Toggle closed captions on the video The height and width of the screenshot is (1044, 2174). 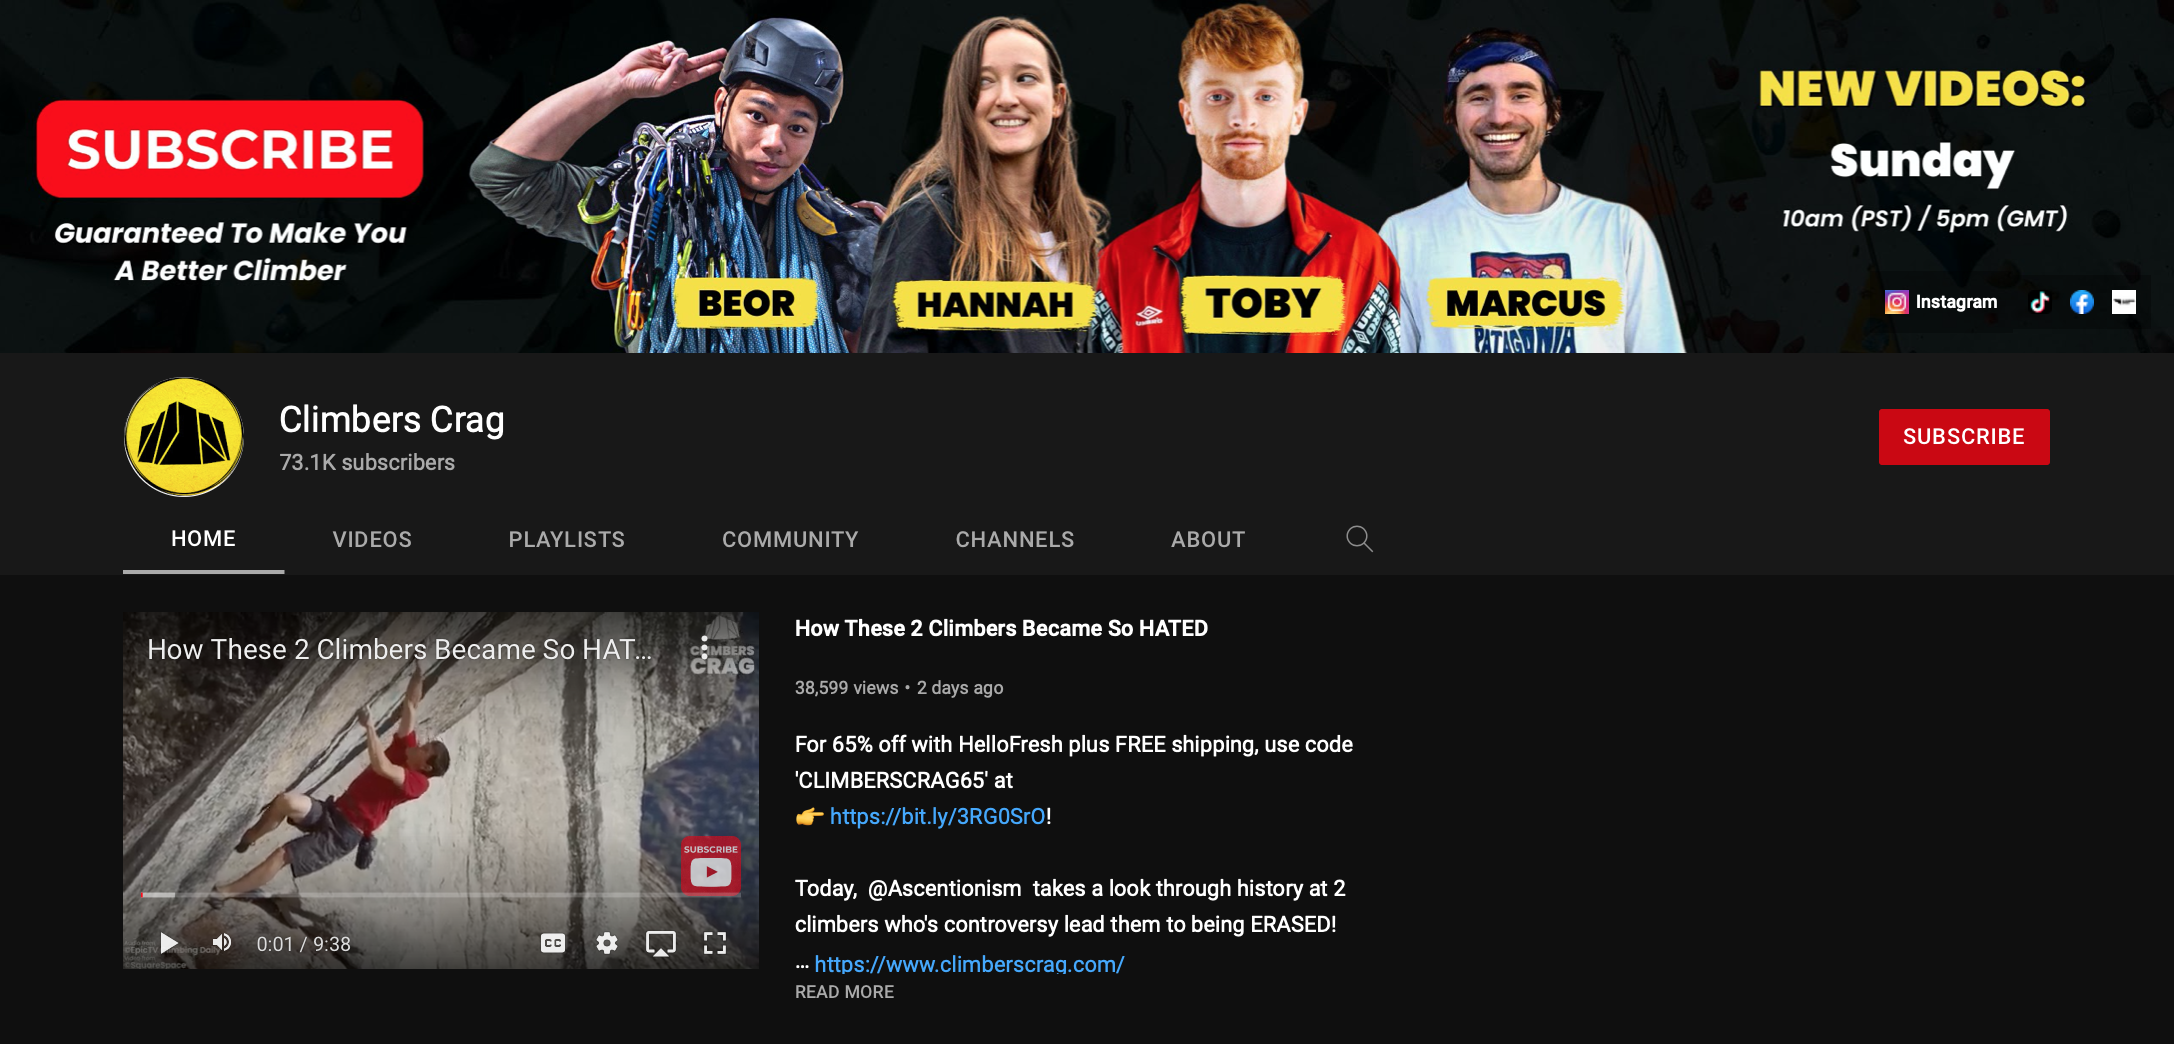(x=553, y=943)
